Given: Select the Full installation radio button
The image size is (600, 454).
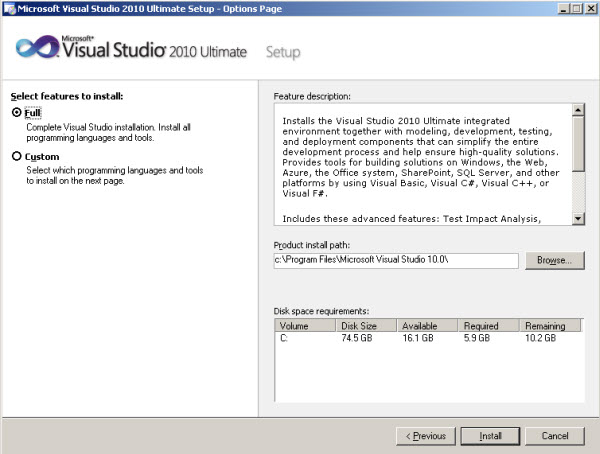Looking at the screenshot, I should [16, 113].
